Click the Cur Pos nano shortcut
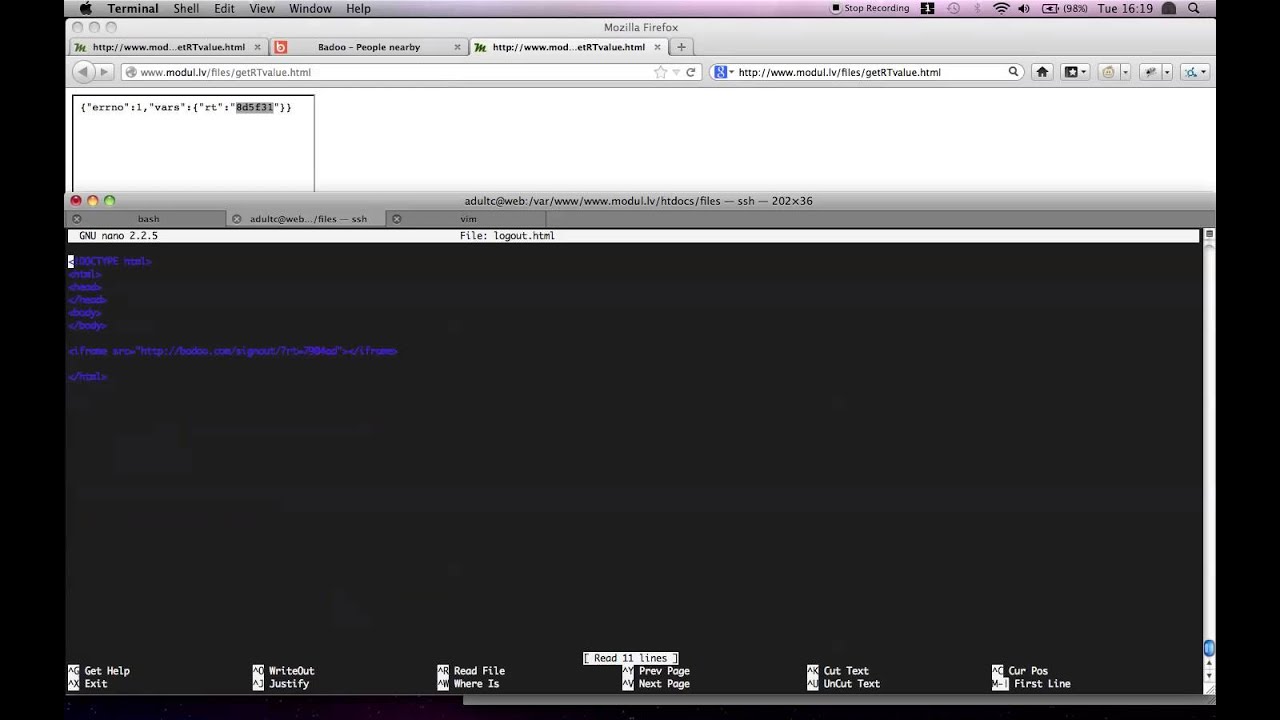Image resolution: width=1280 pixels, height=720 pixels. pos(1020,671)
